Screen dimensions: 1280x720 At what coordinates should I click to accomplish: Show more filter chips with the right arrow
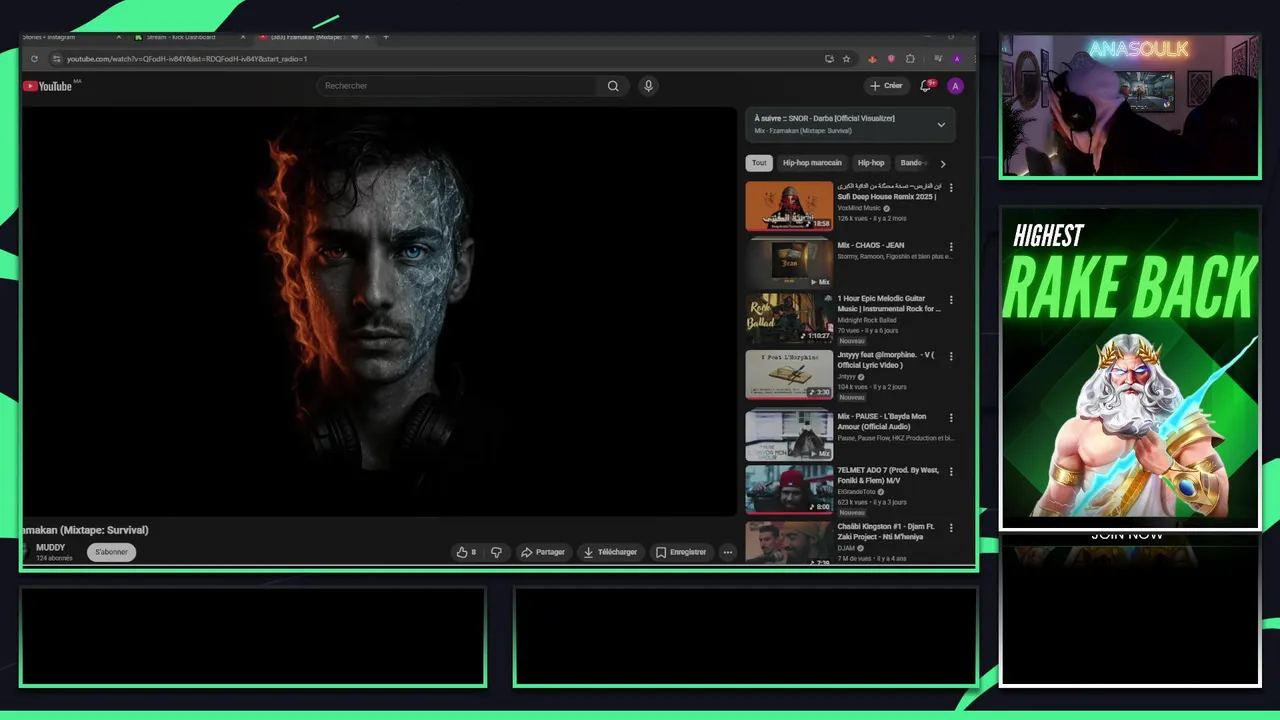tap(942, 163)
